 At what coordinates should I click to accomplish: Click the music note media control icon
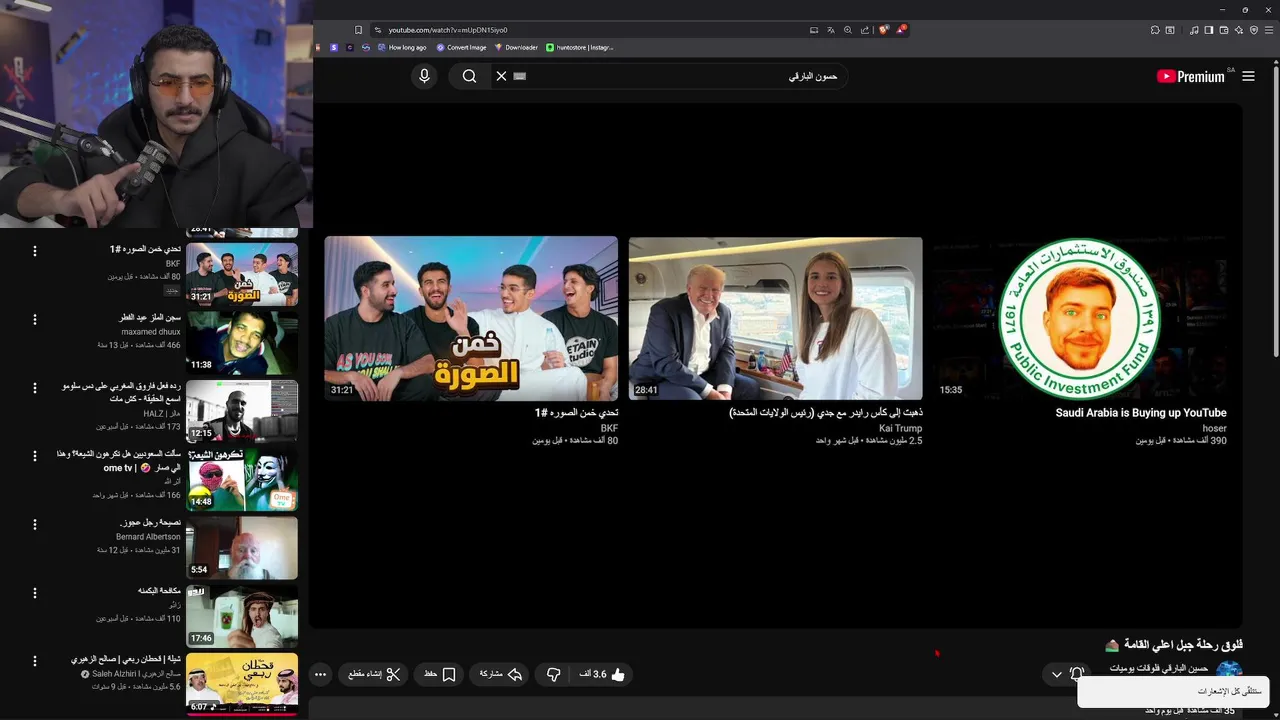click(1194, 30)
